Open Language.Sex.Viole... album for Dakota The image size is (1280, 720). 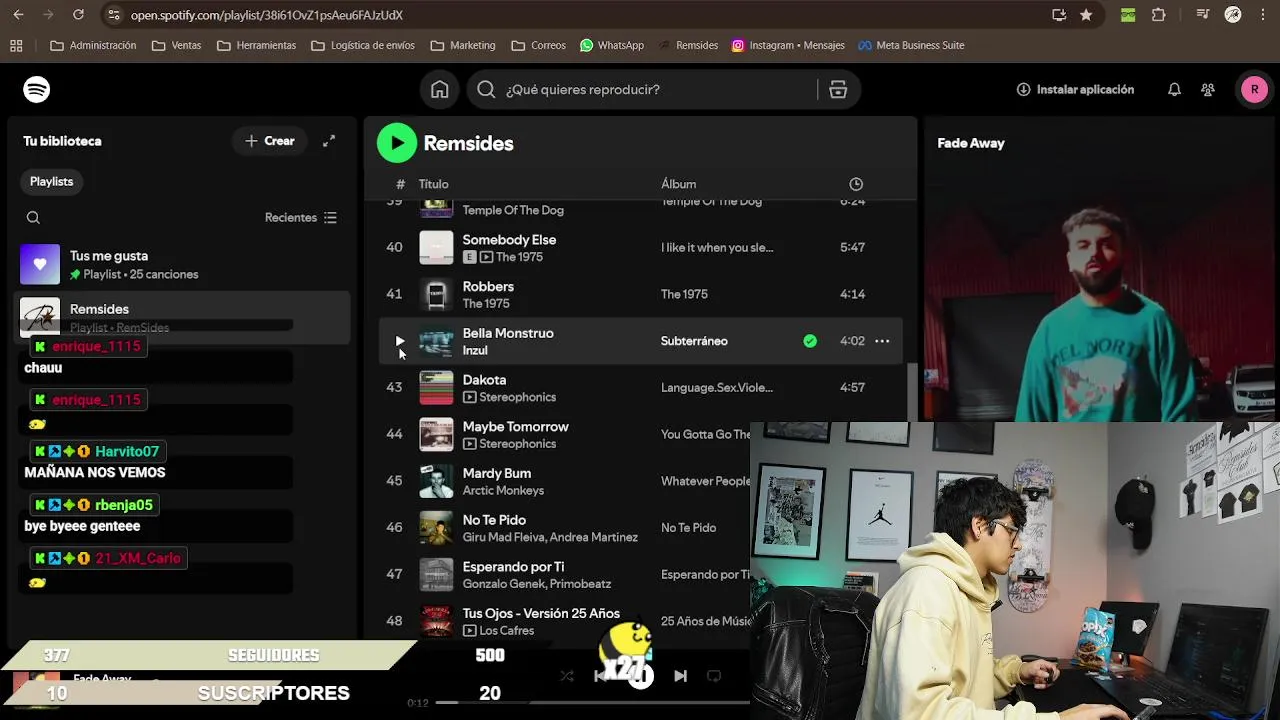(717, 388)
